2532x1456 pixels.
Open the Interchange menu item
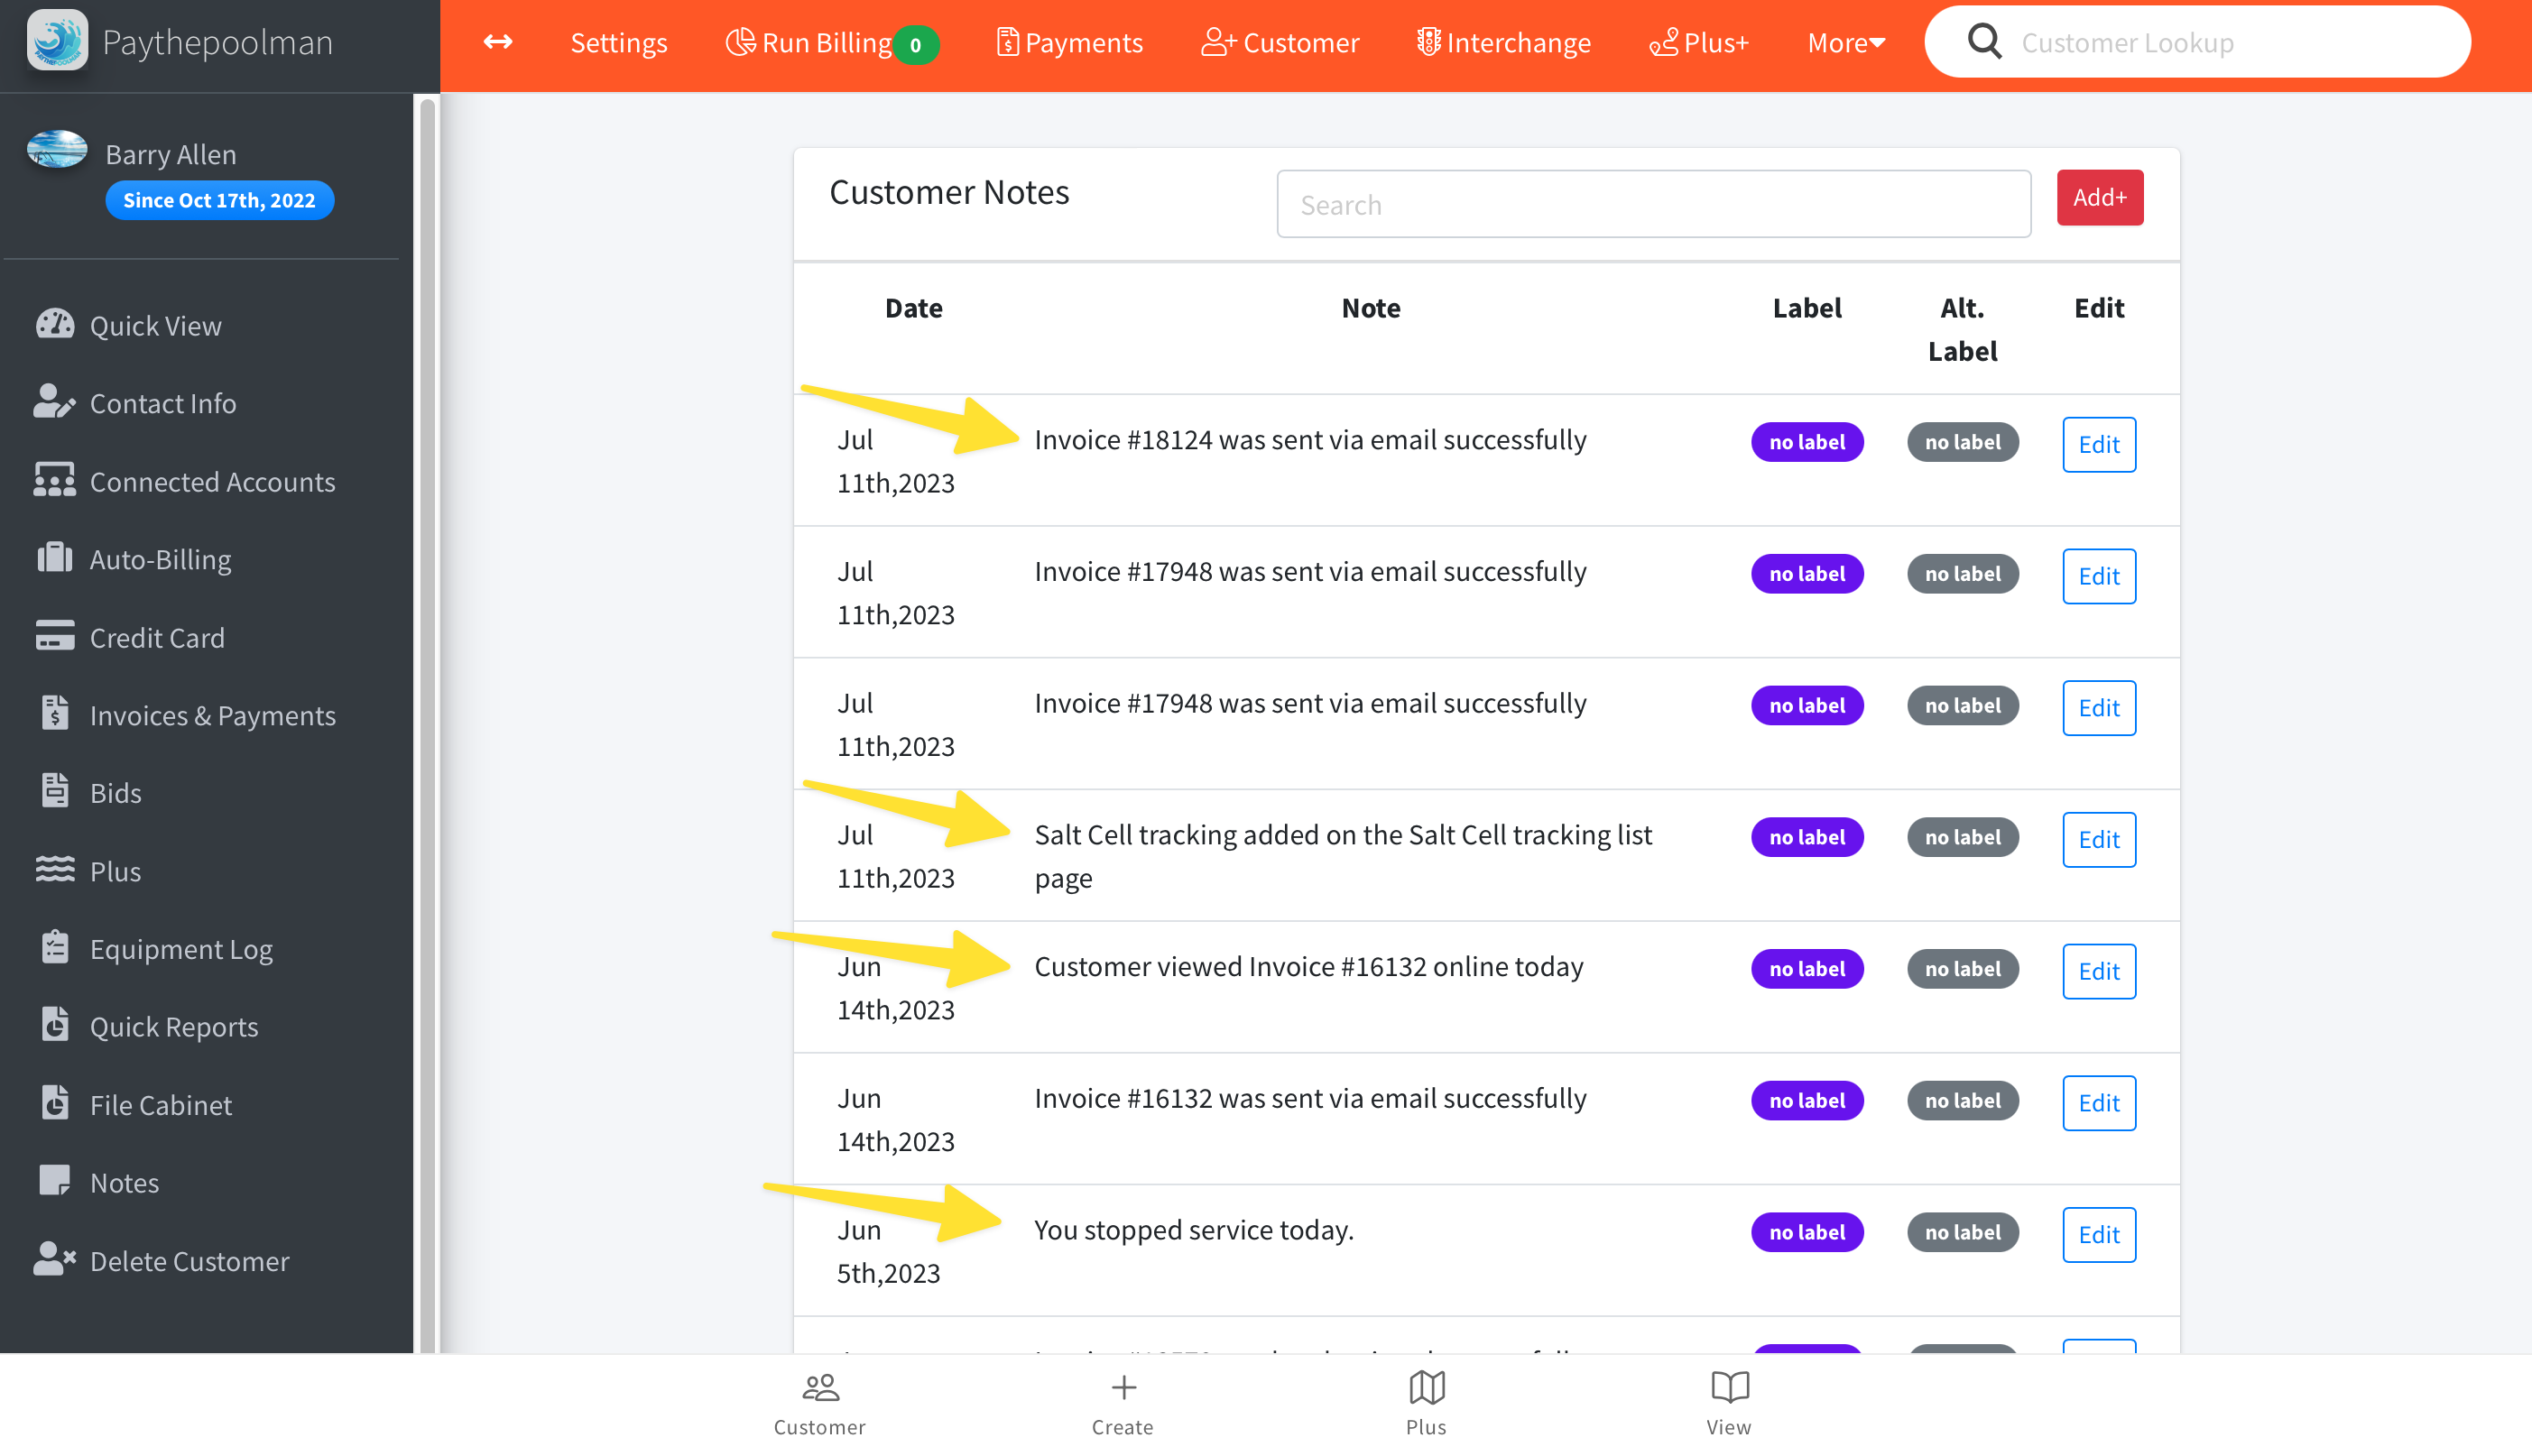click(x=1503, y=42)
